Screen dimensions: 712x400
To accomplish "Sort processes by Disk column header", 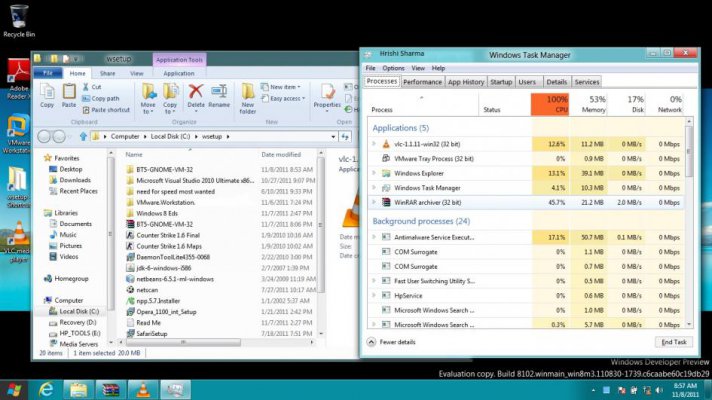I will [x=626, y=104].
